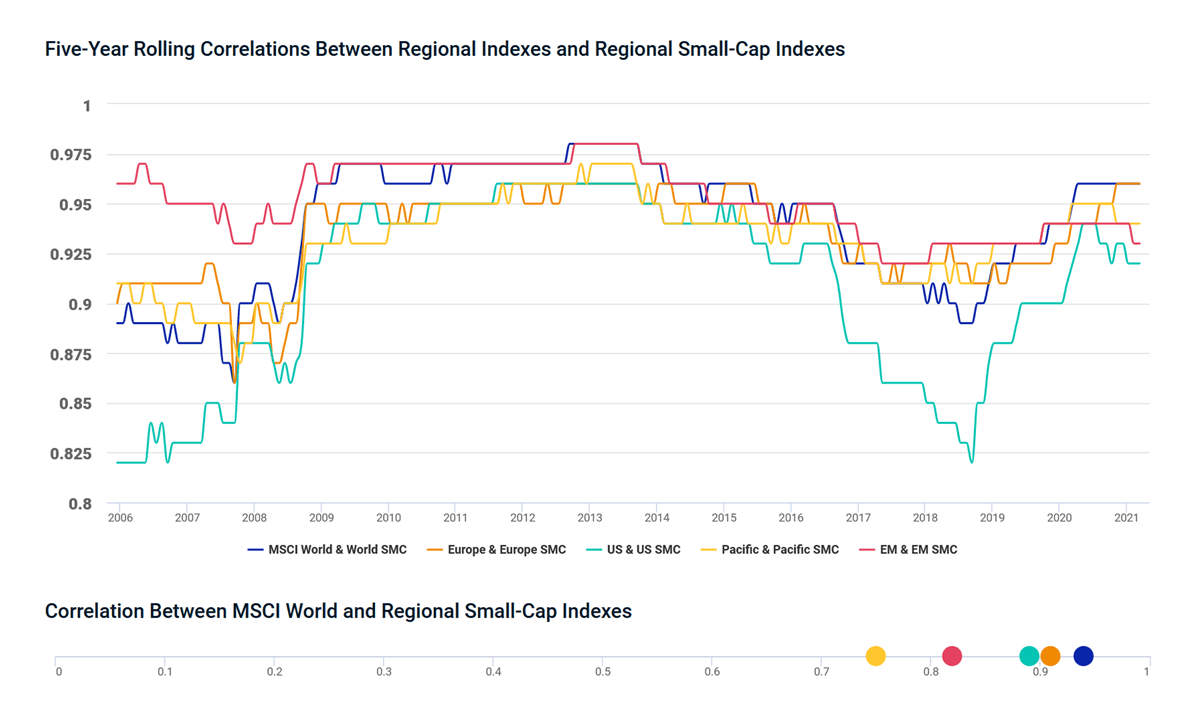This screenshot has width=1200, height=713.
Task: Click the 0.825 label on the y-axis
Action: coord(72,453)
